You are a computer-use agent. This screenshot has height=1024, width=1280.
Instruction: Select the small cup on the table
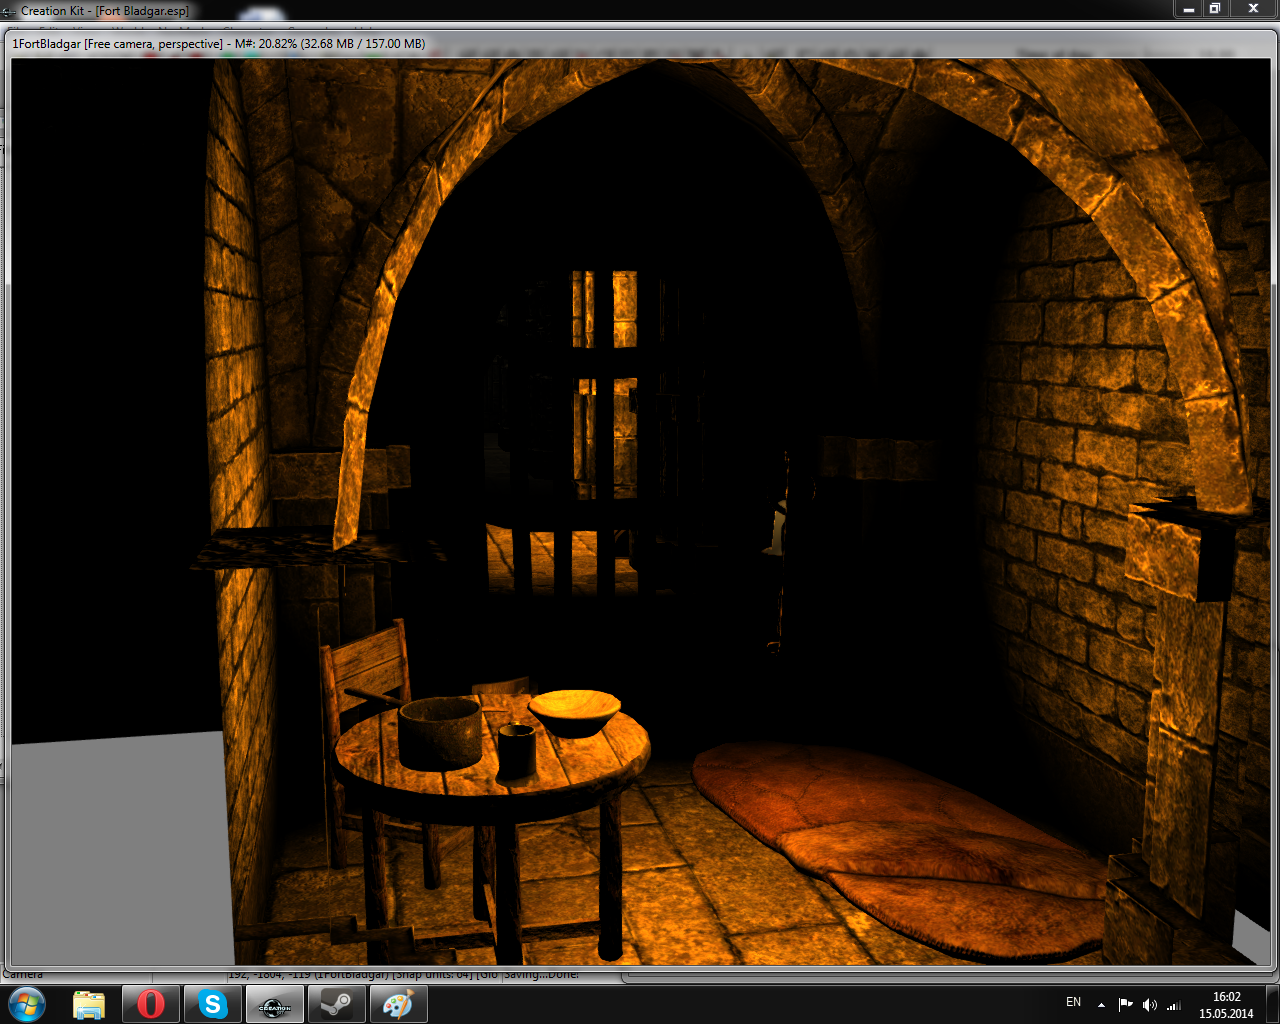[516, 752]
